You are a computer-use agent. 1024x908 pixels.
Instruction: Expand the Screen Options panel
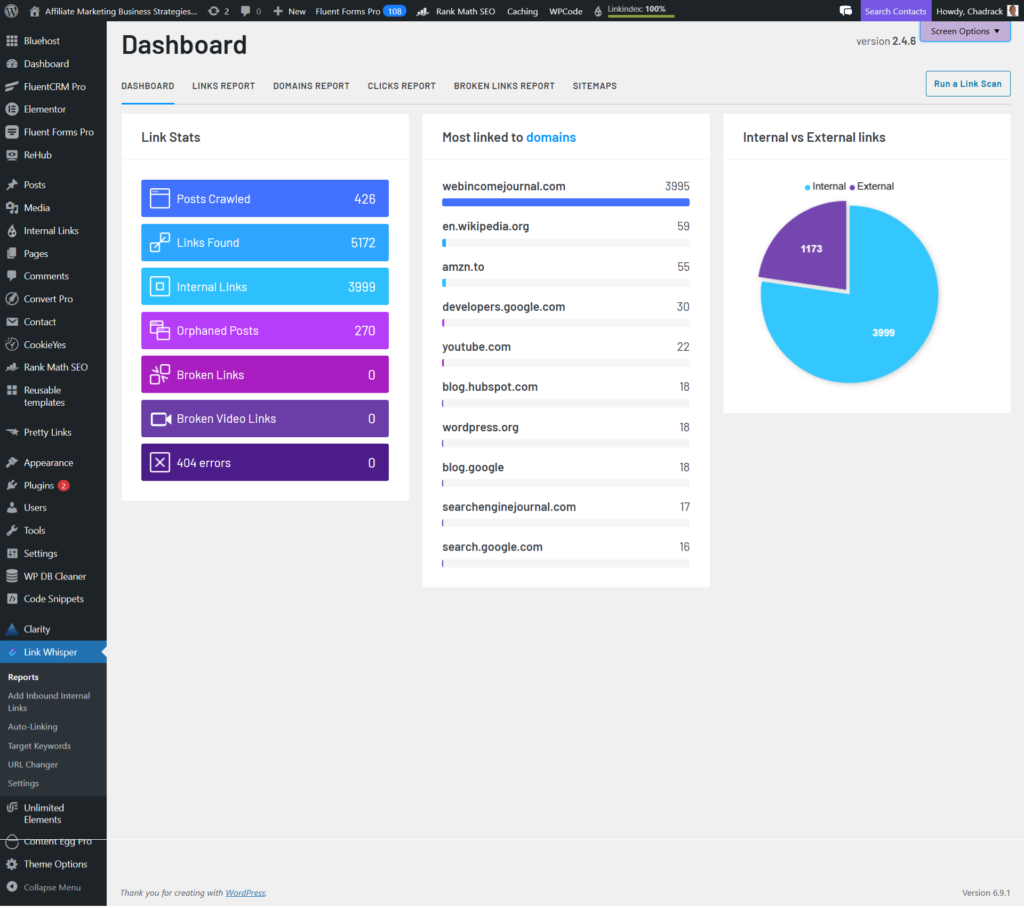(963, 31)
